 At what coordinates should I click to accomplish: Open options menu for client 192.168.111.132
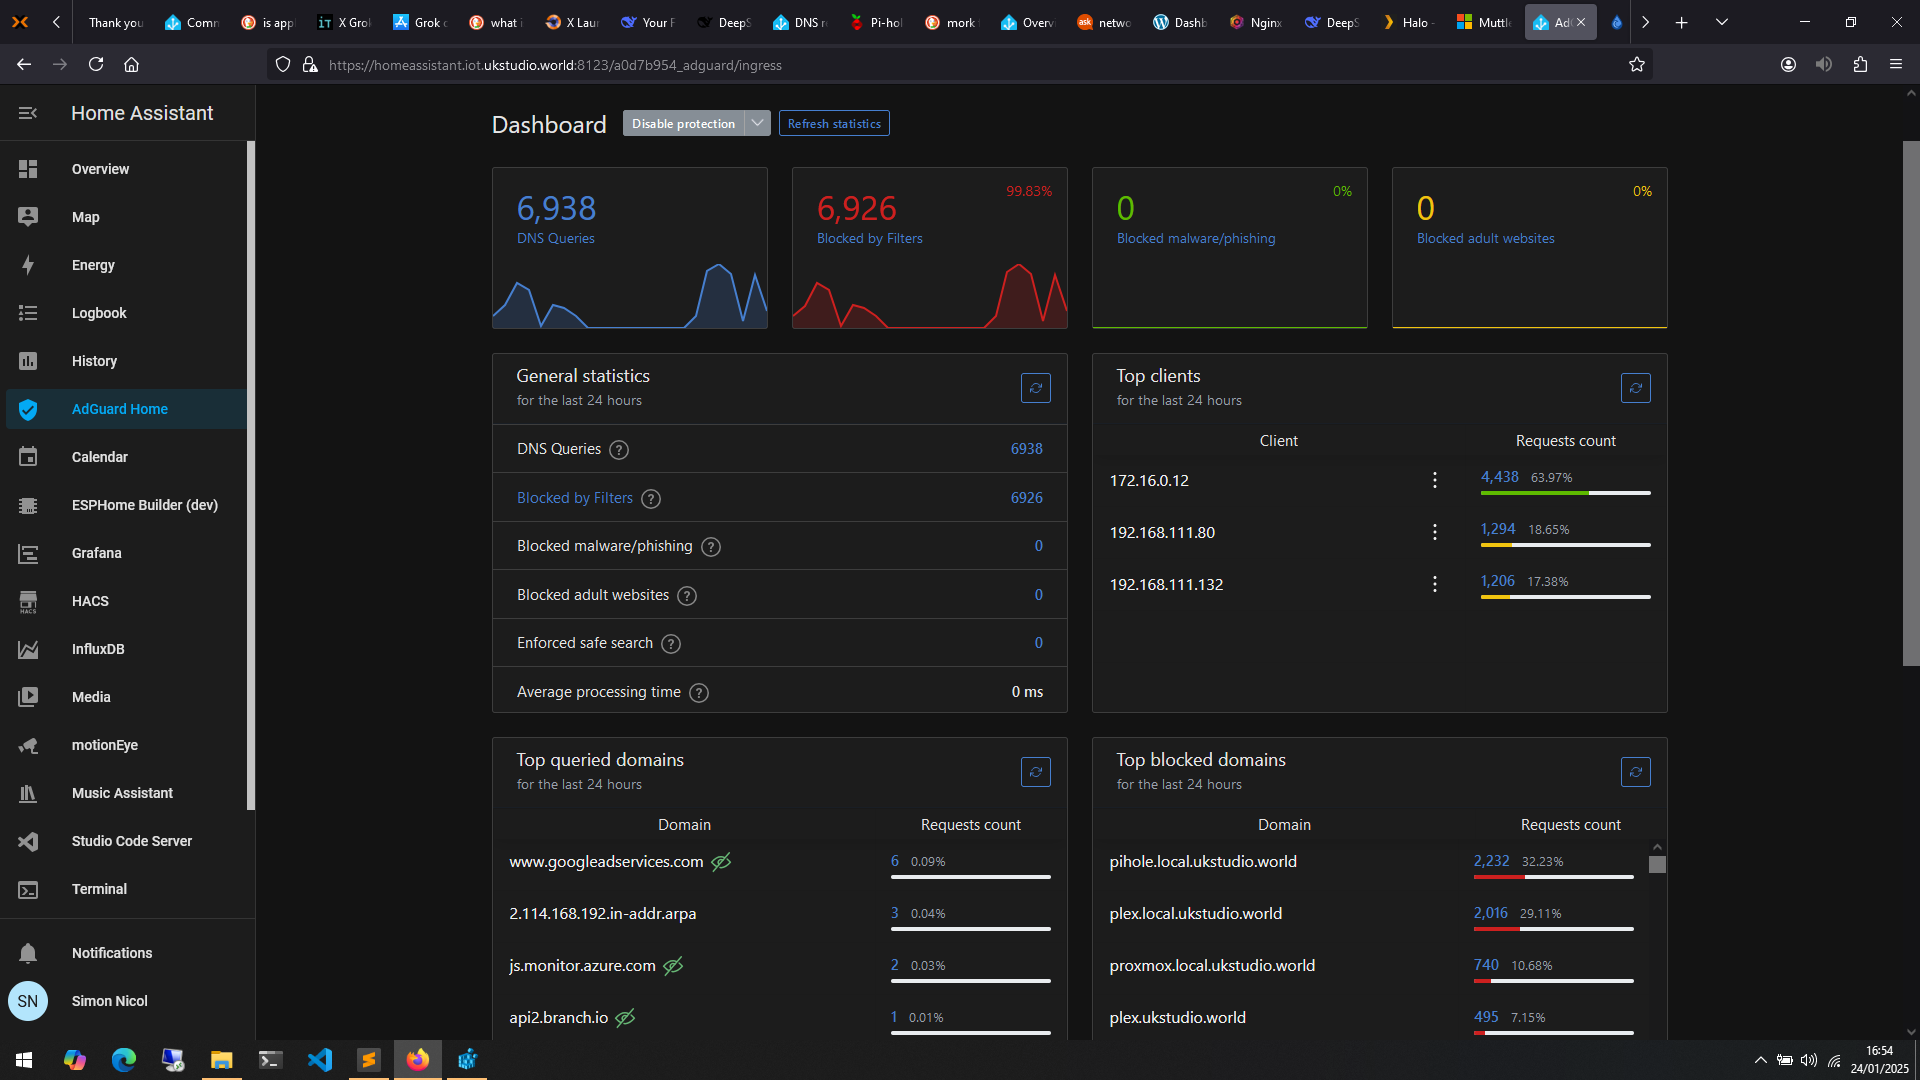(x=1435, y=584)
